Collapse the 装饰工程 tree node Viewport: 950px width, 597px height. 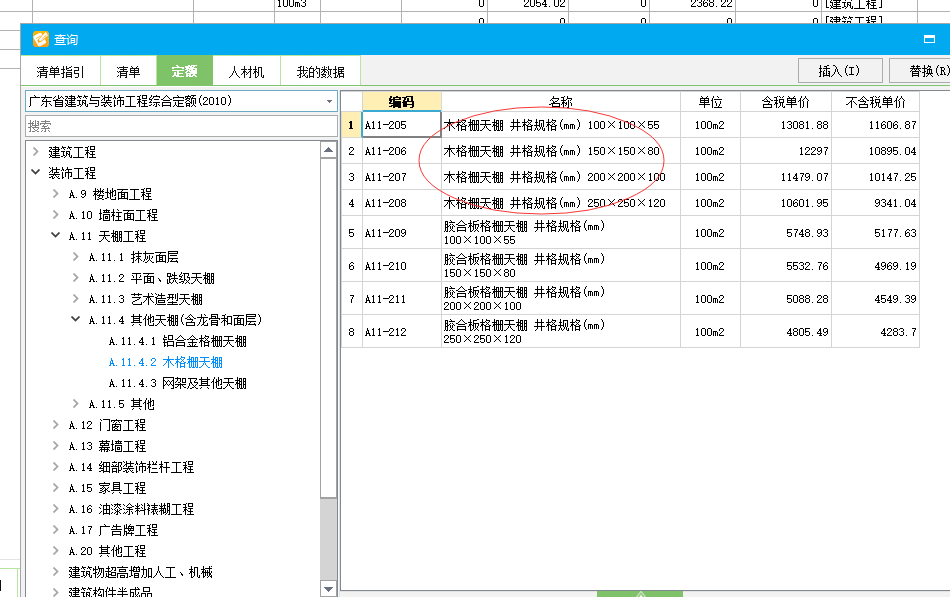36,173
